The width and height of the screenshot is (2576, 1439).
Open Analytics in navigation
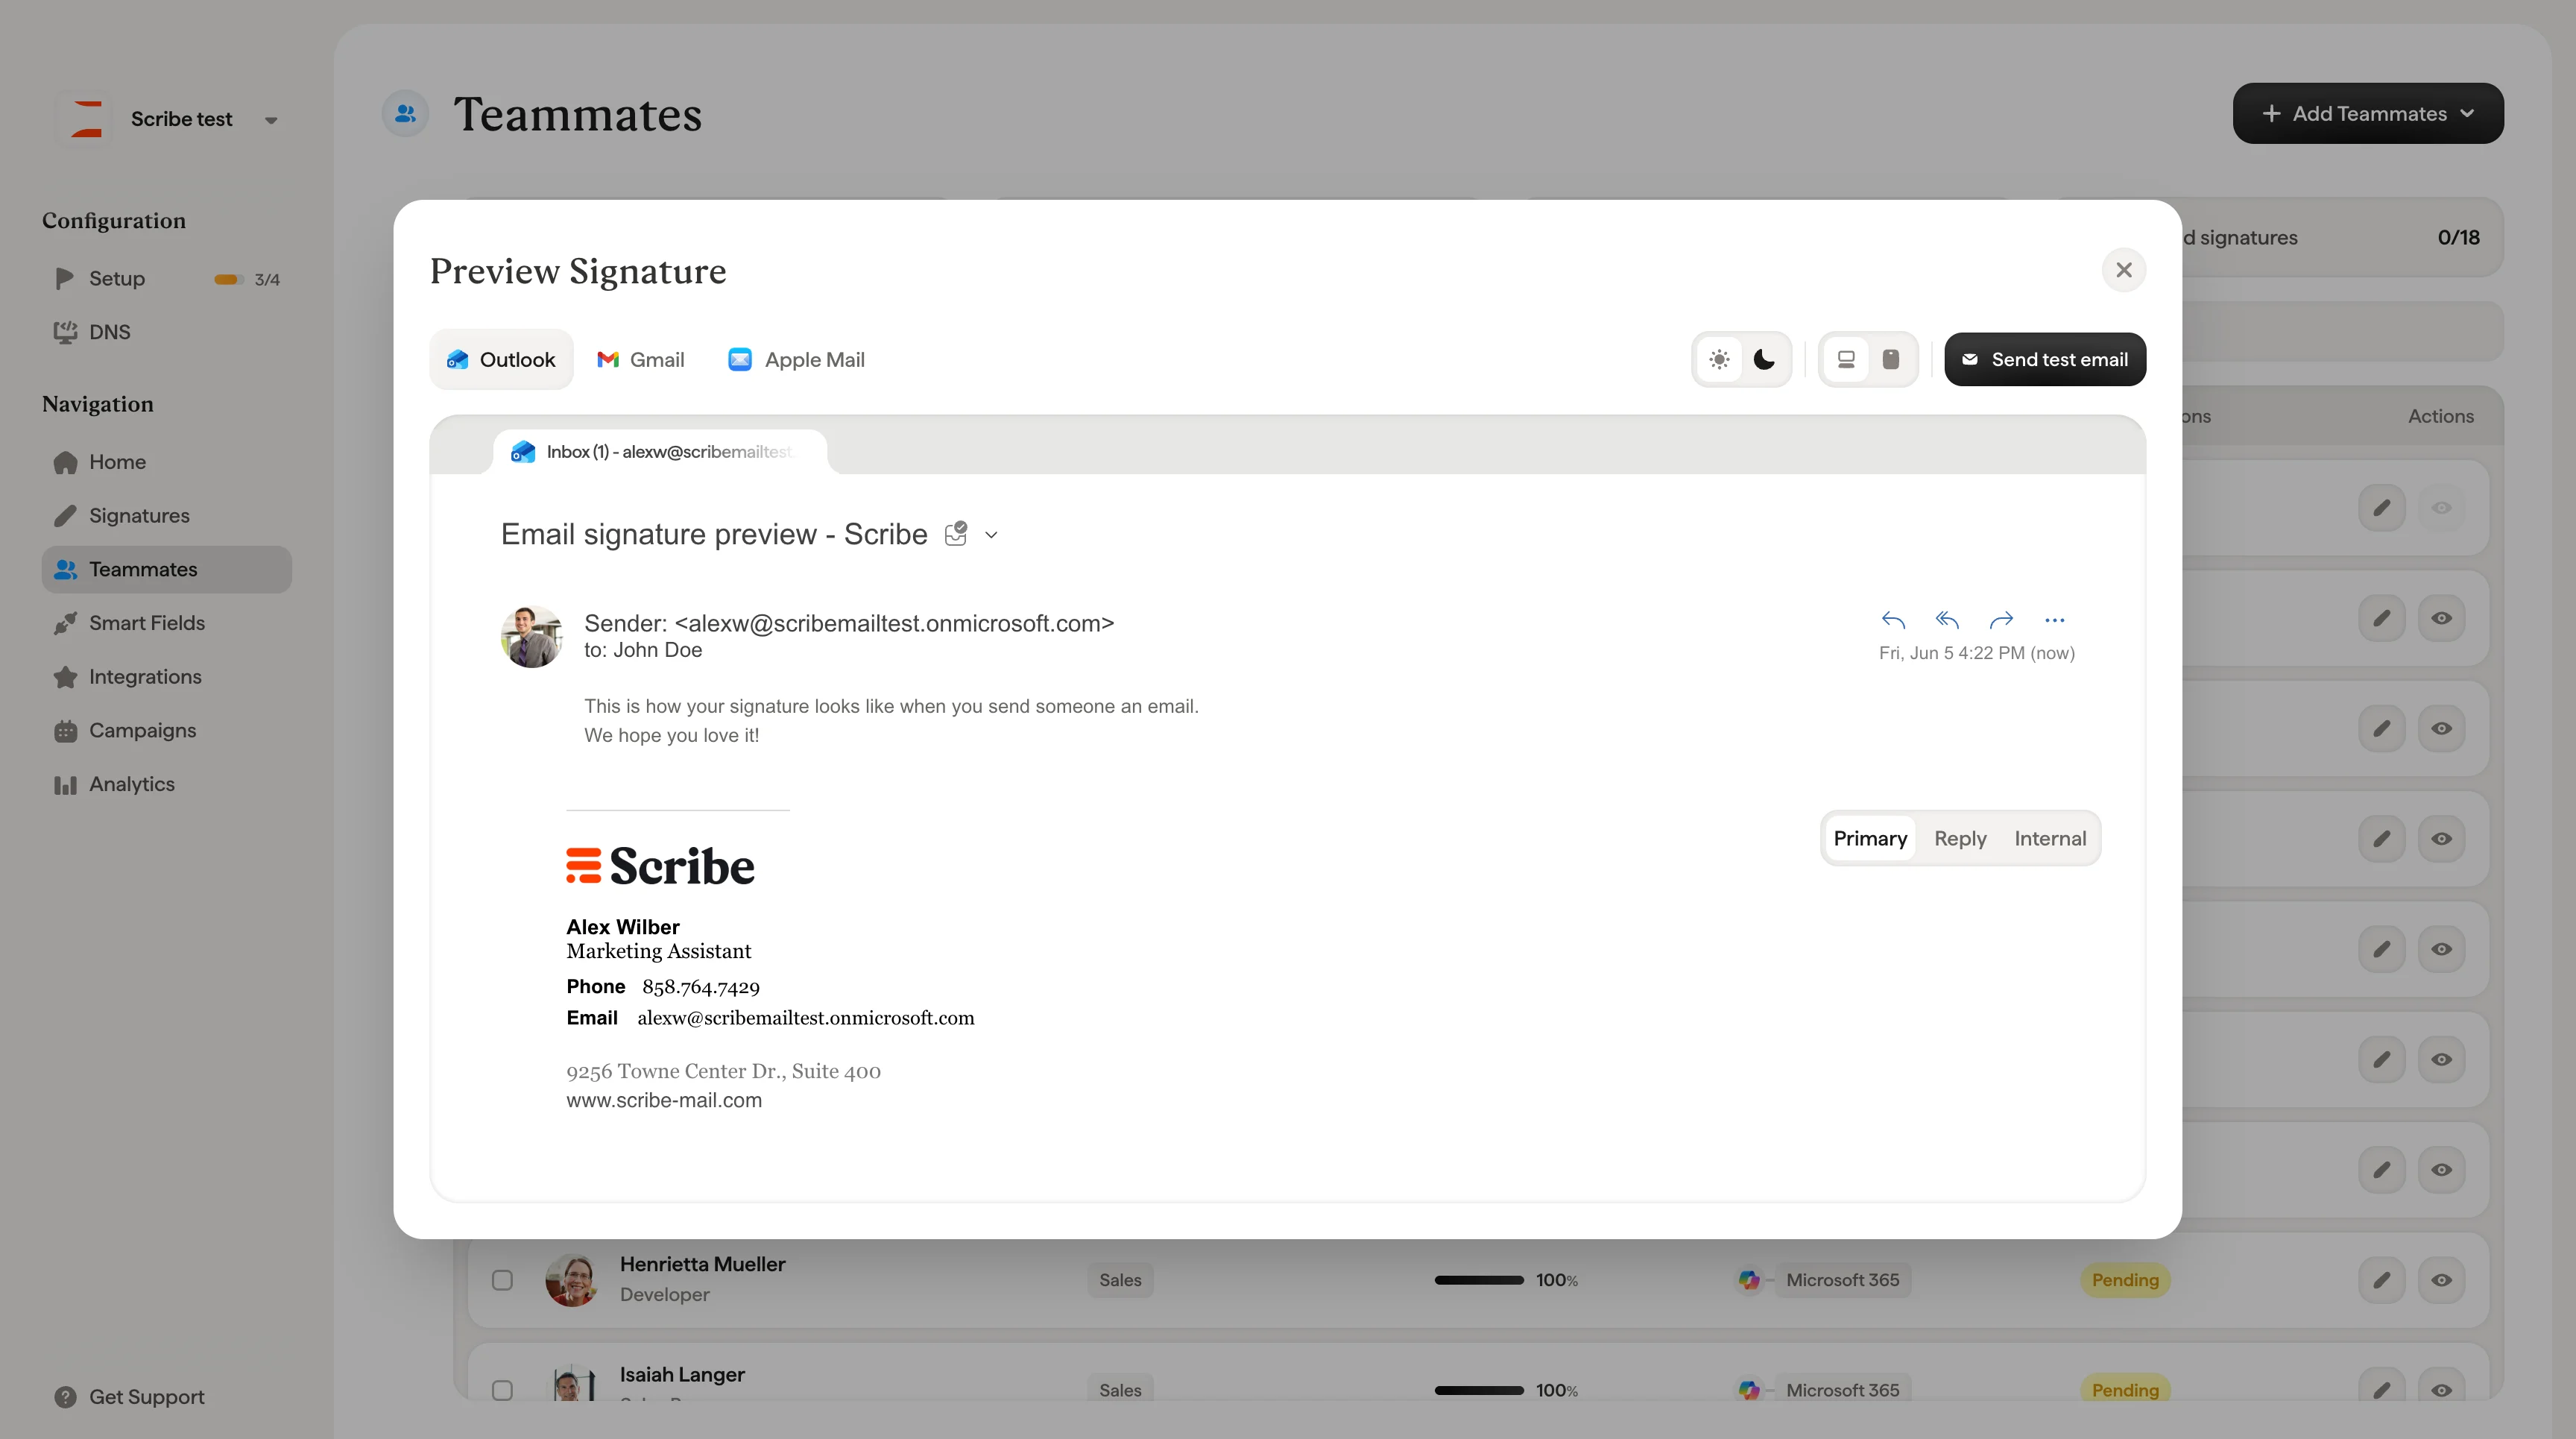point(167,784)
